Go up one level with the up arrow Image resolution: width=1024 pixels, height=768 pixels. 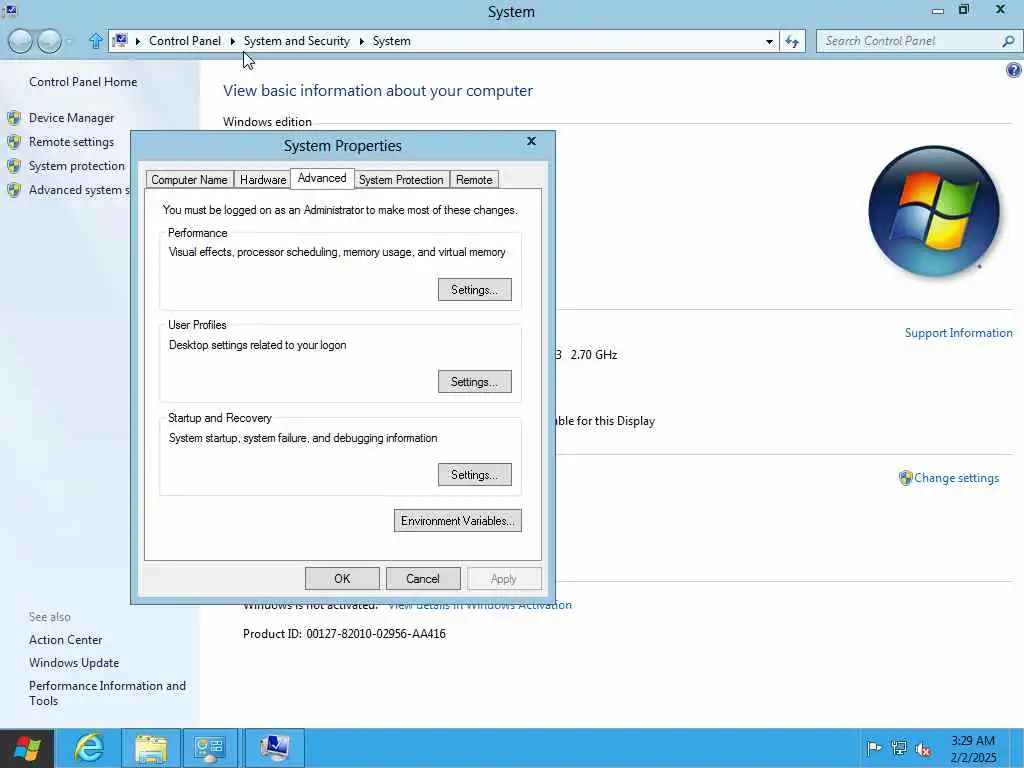tap(95, 41)
